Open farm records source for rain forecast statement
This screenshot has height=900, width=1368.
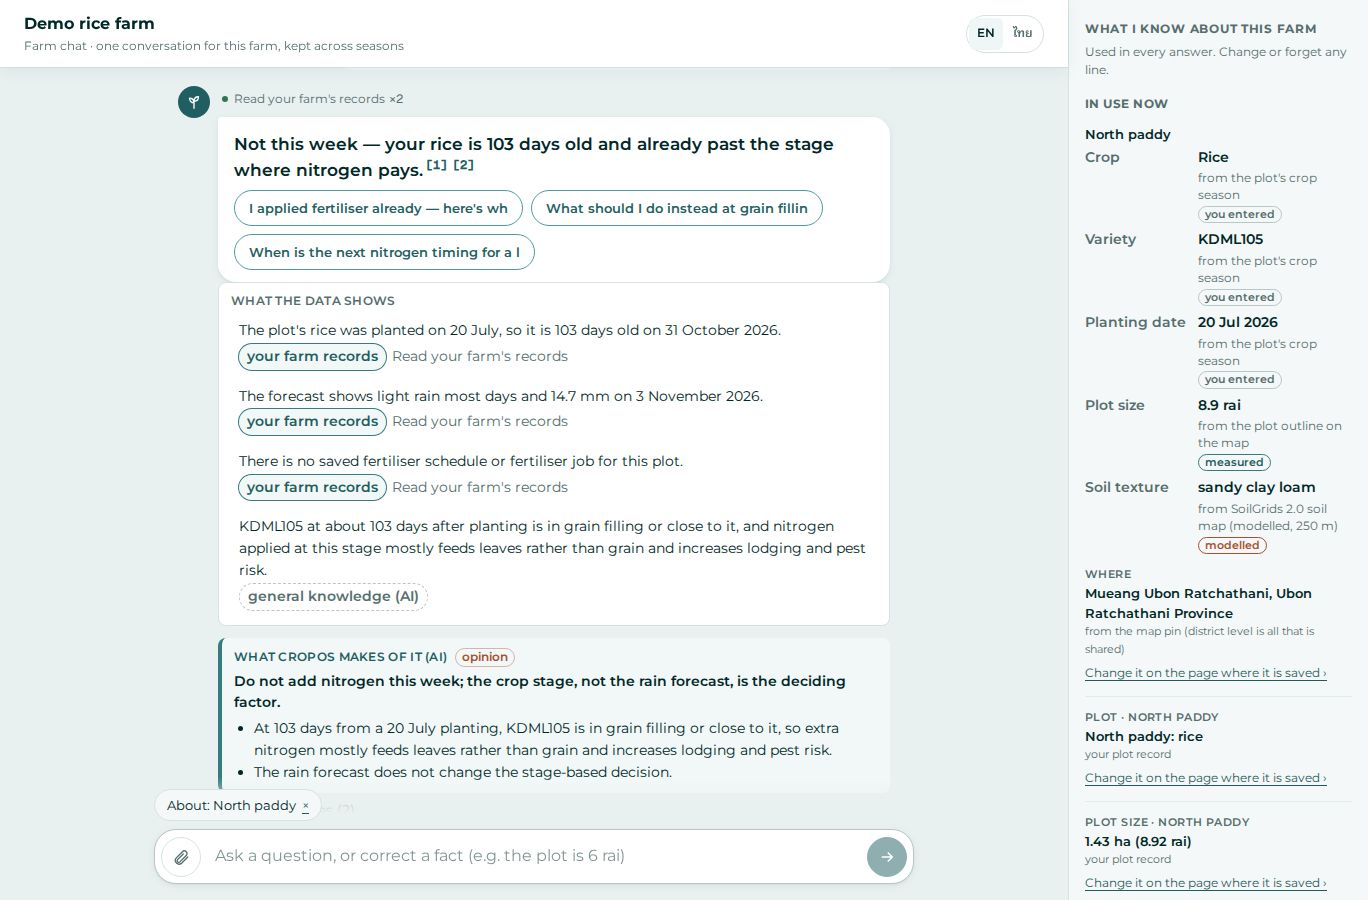coord(312,421)
